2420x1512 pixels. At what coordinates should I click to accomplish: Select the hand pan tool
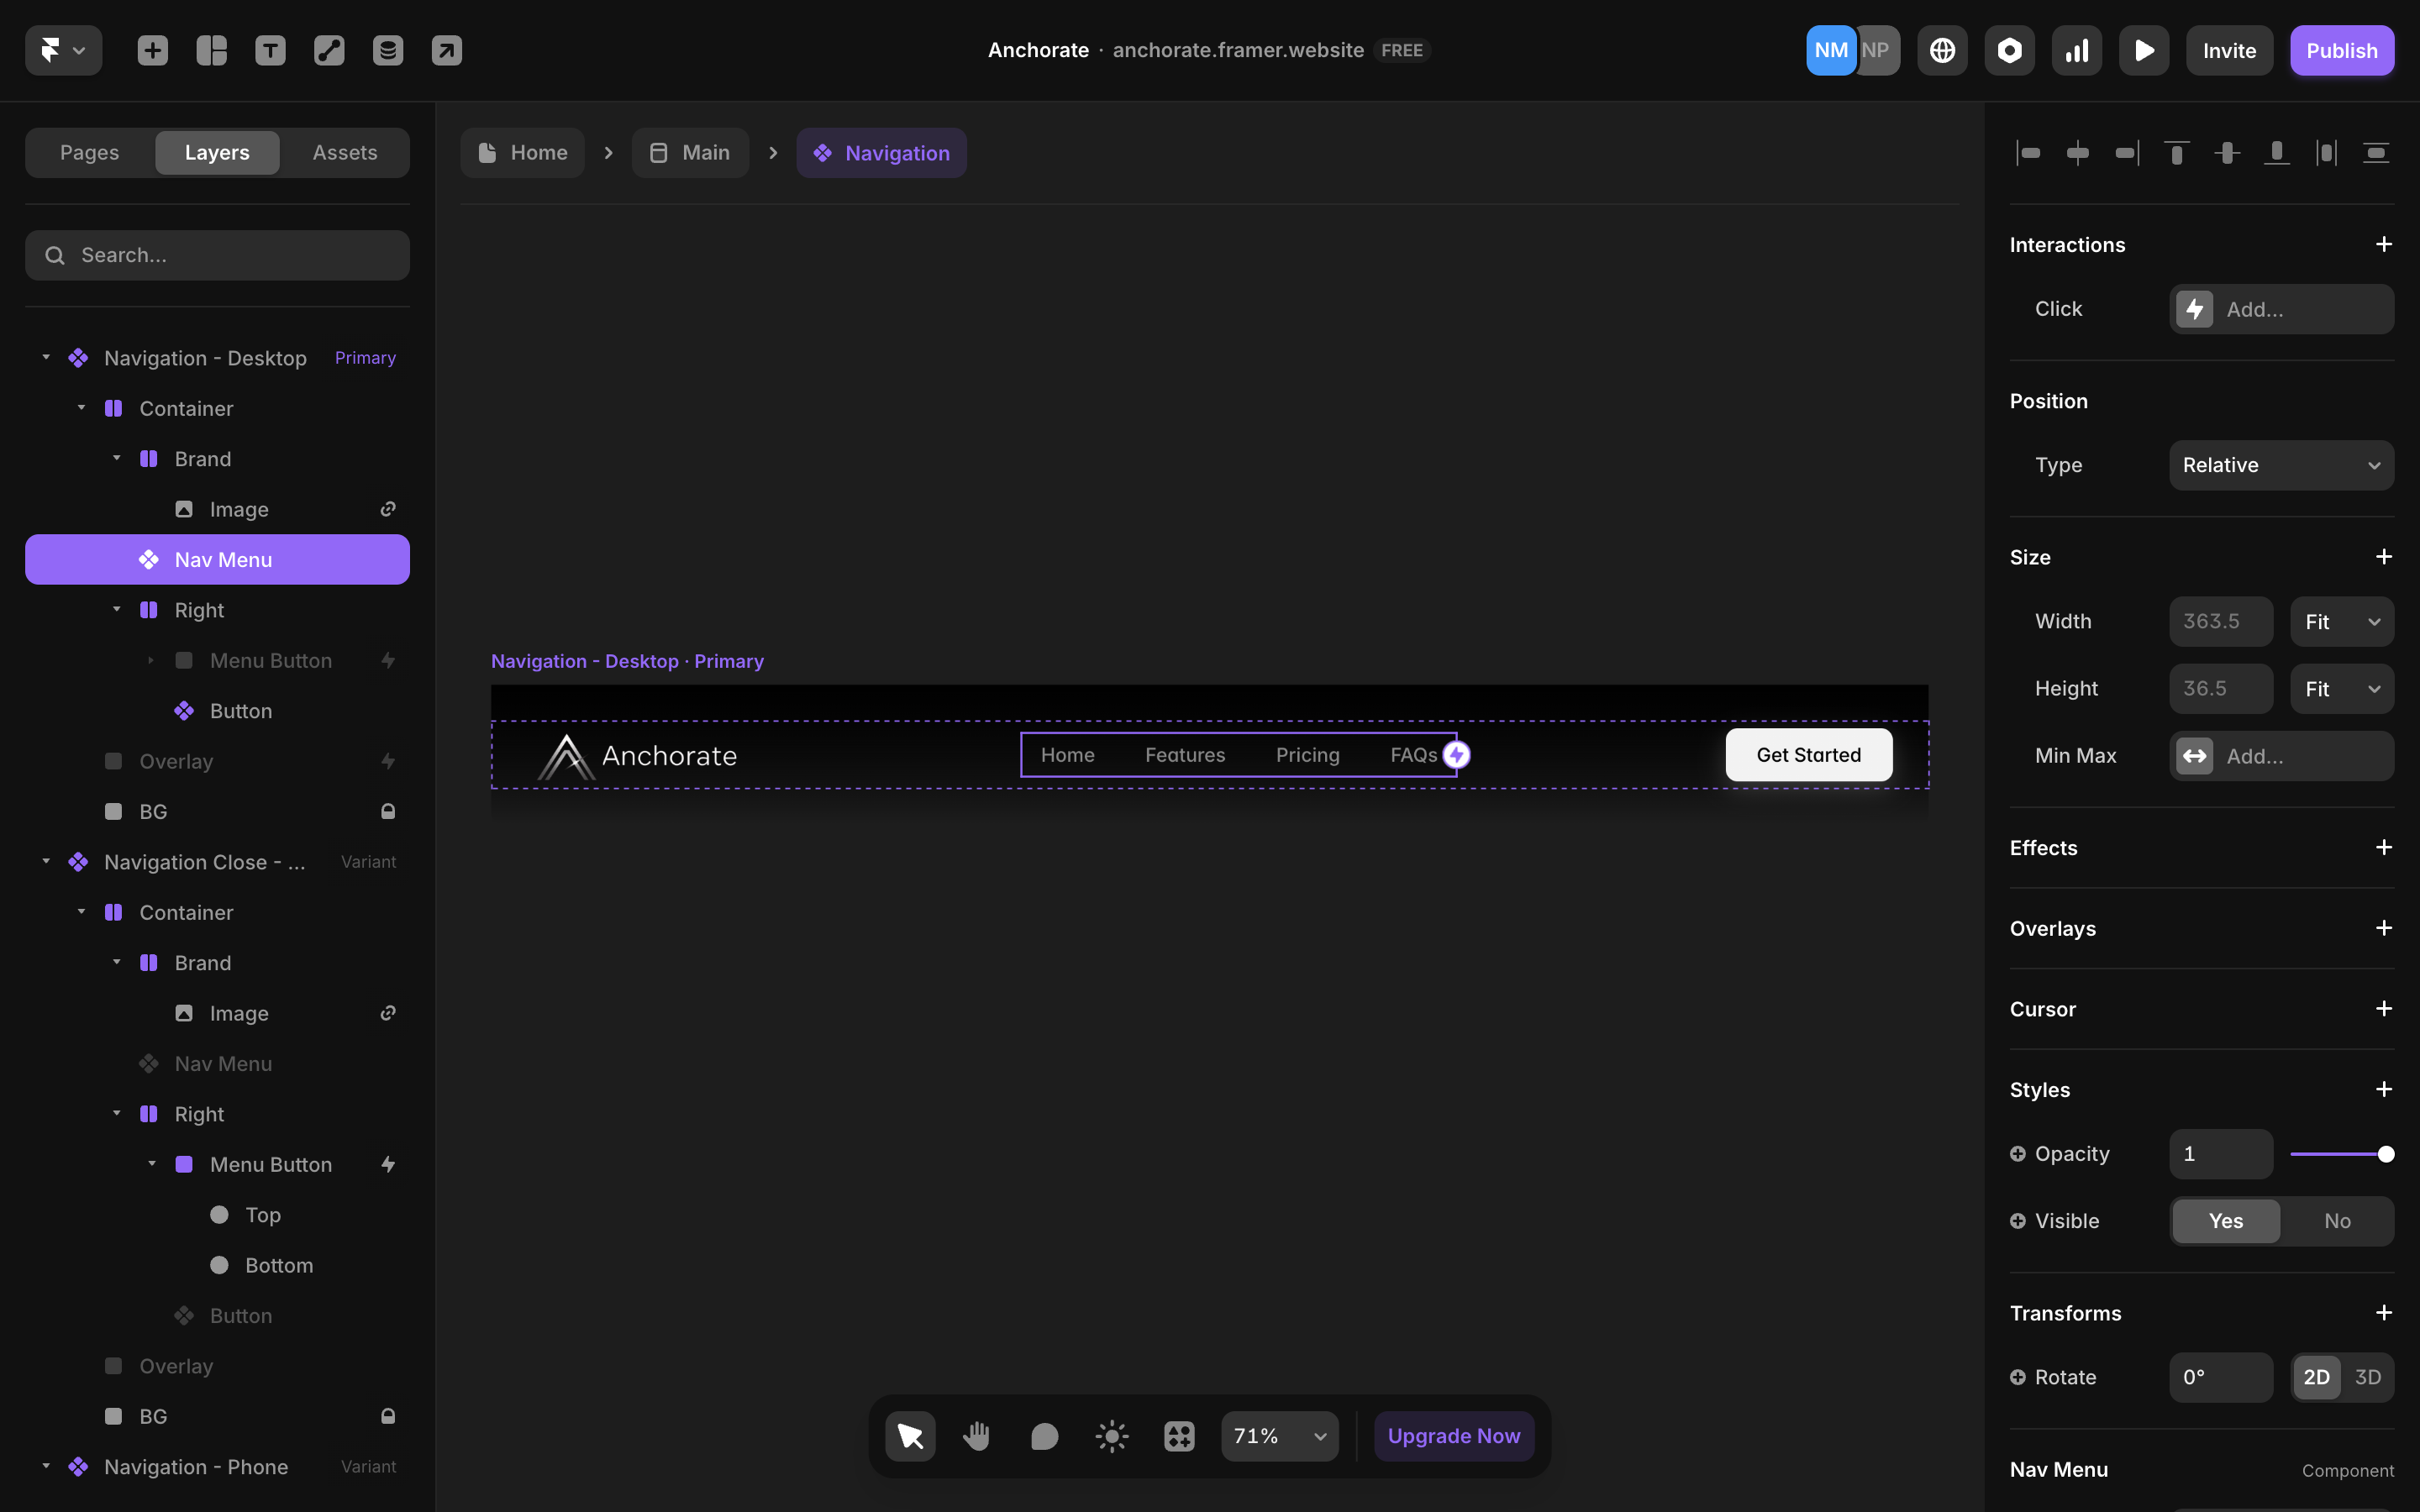[977, 1436]
